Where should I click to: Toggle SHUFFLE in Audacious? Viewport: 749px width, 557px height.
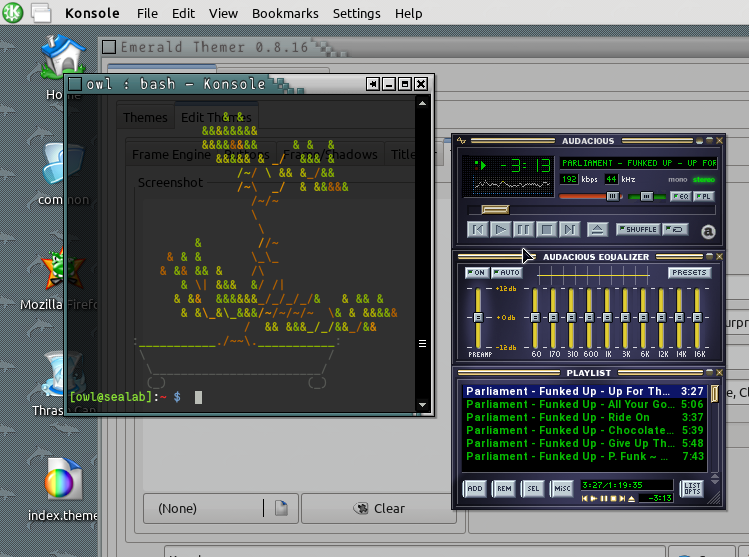tap(638, 229)
